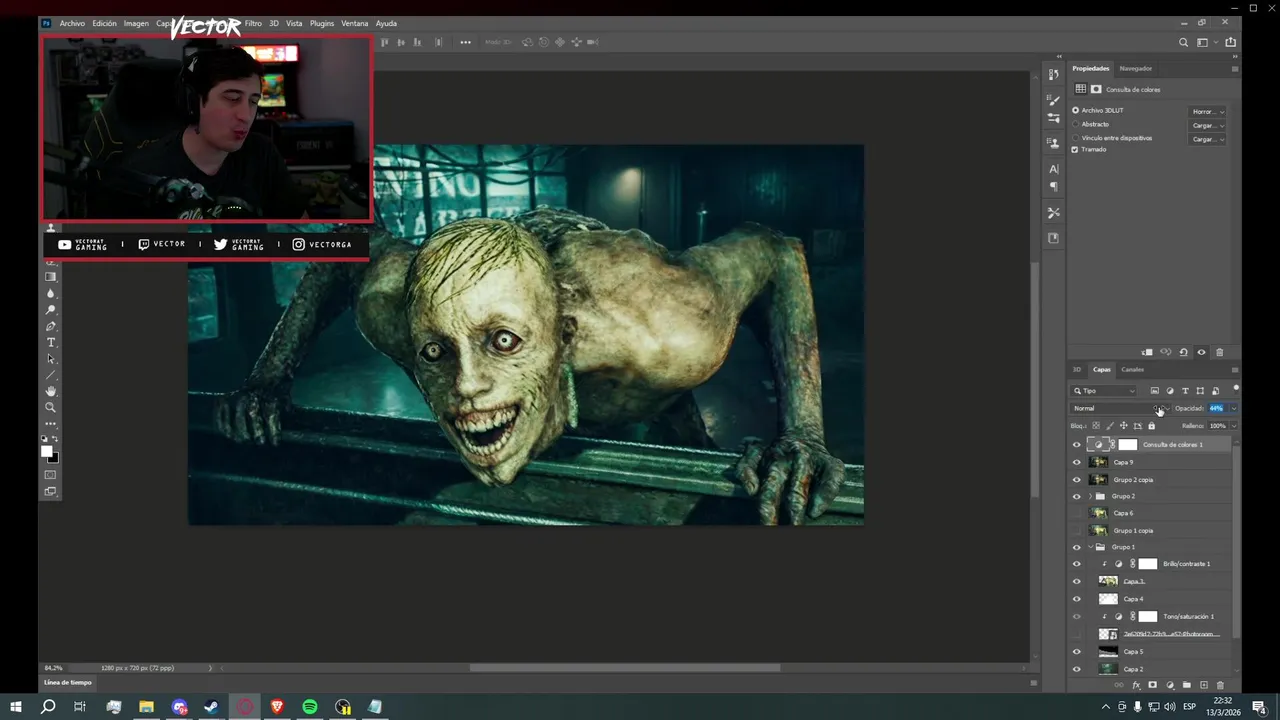Screen dimensions: 1280x720
Task: Select Archivo 3DLUT radio button
Action: tap(1076, 110)
